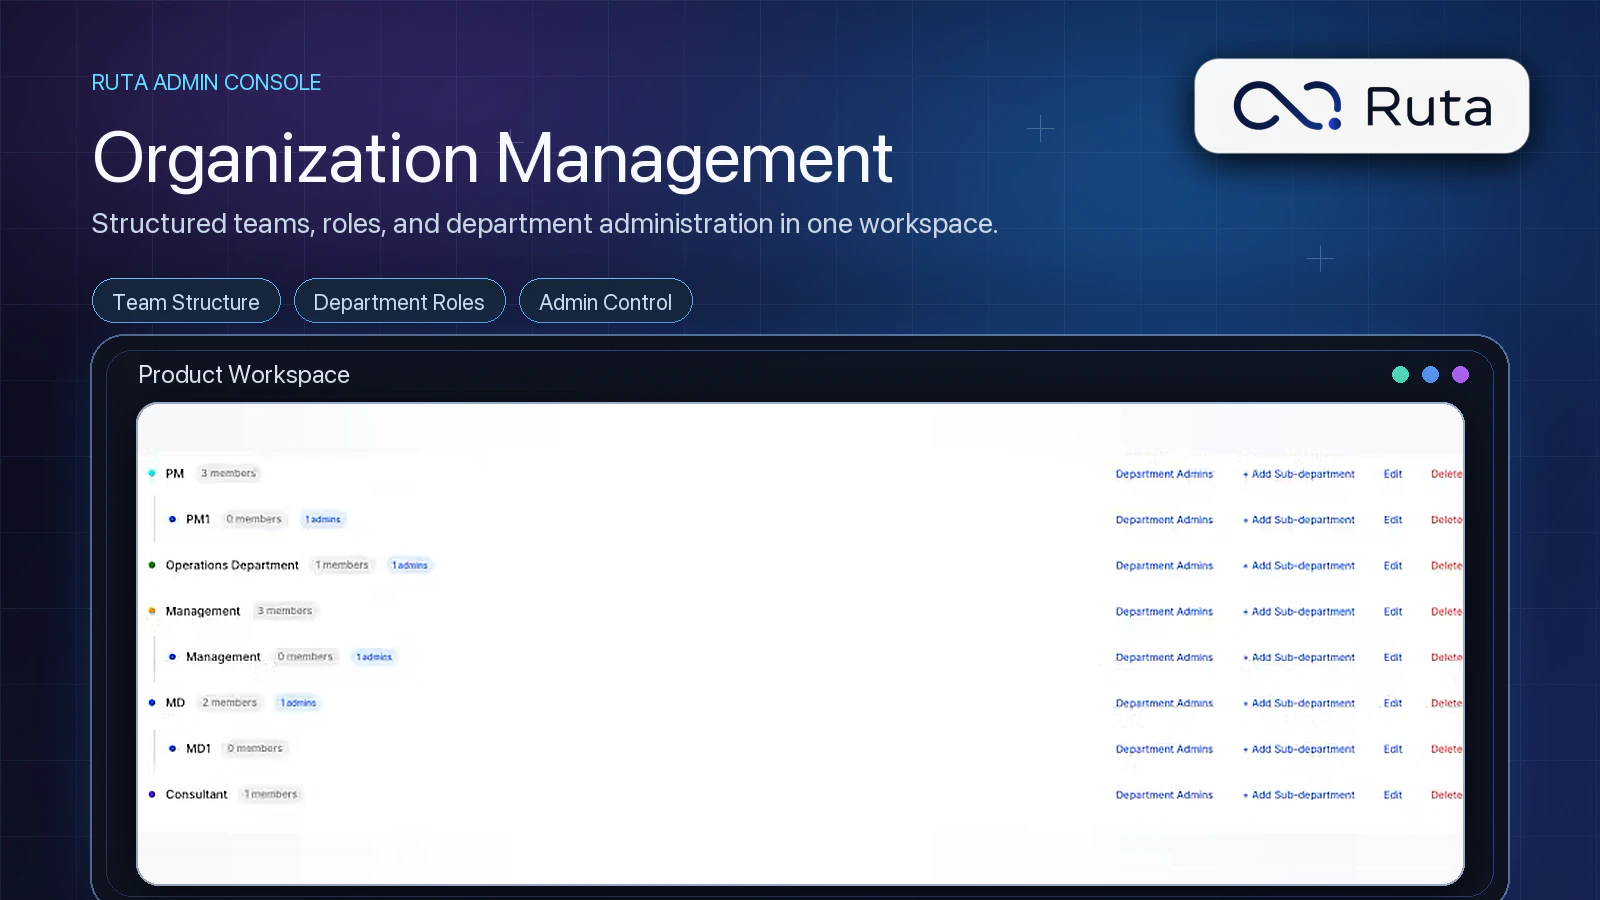Select the MD1 sub-department name
Screen dimensions: 1600x900
click(x=198, y=749)
